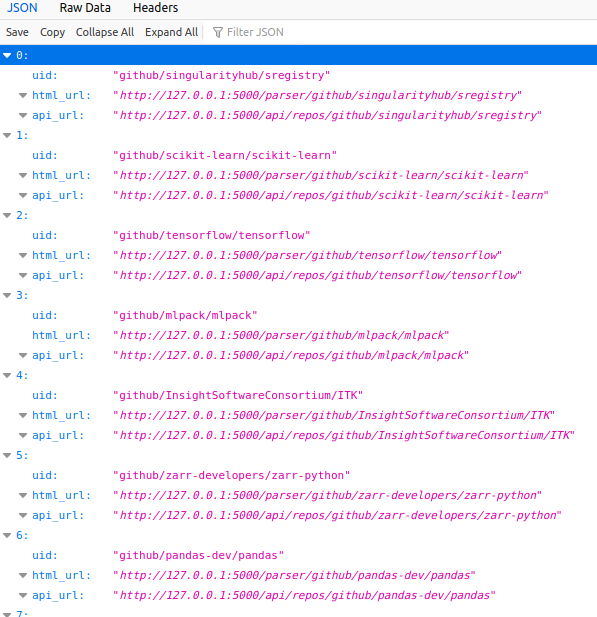This screenshot has height=617, width=597.
Task: Select uid value "github/InsightSoftwareConsortium/ITK"
Action: 238,395
